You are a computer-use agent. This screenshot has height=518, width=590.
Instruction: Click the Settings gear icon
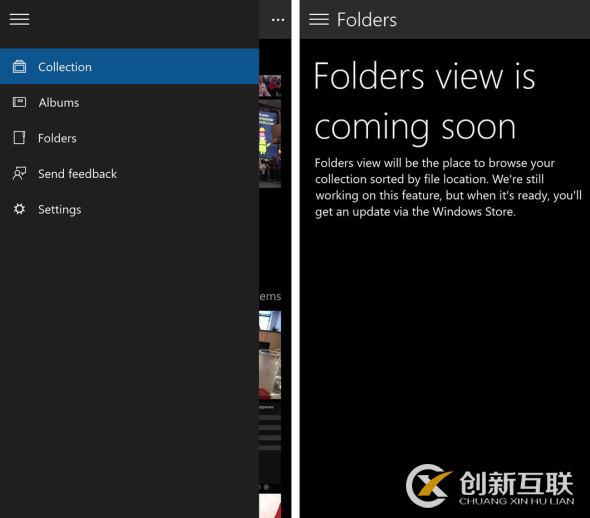pos(19,209)
